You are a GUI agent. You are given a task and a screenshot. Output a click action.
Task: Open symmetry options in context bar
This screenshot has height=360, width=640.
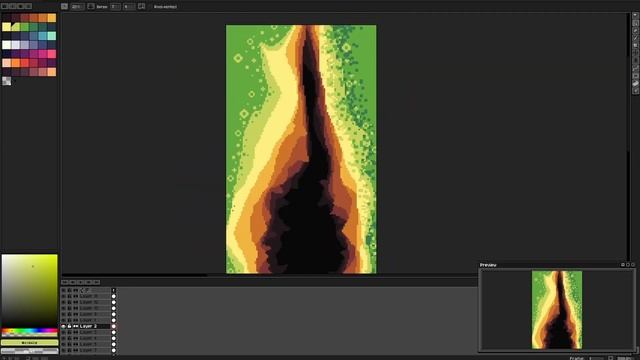[141, 7]
